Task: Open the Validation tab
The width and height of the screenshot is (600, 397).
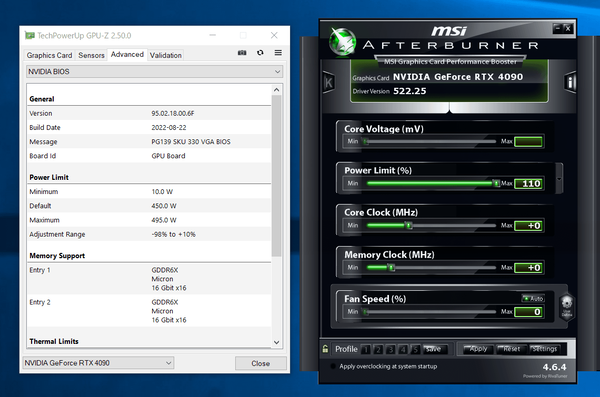Action: [166, 55]
